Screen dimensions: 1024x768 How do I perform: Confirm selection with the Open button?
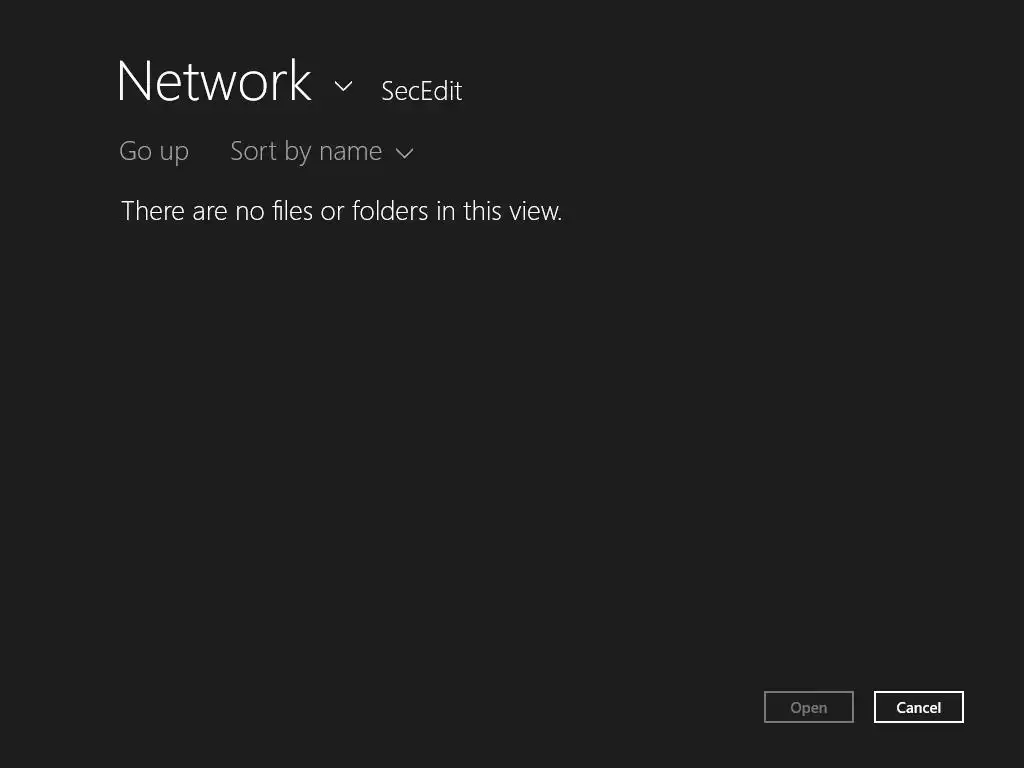(808, 707)
